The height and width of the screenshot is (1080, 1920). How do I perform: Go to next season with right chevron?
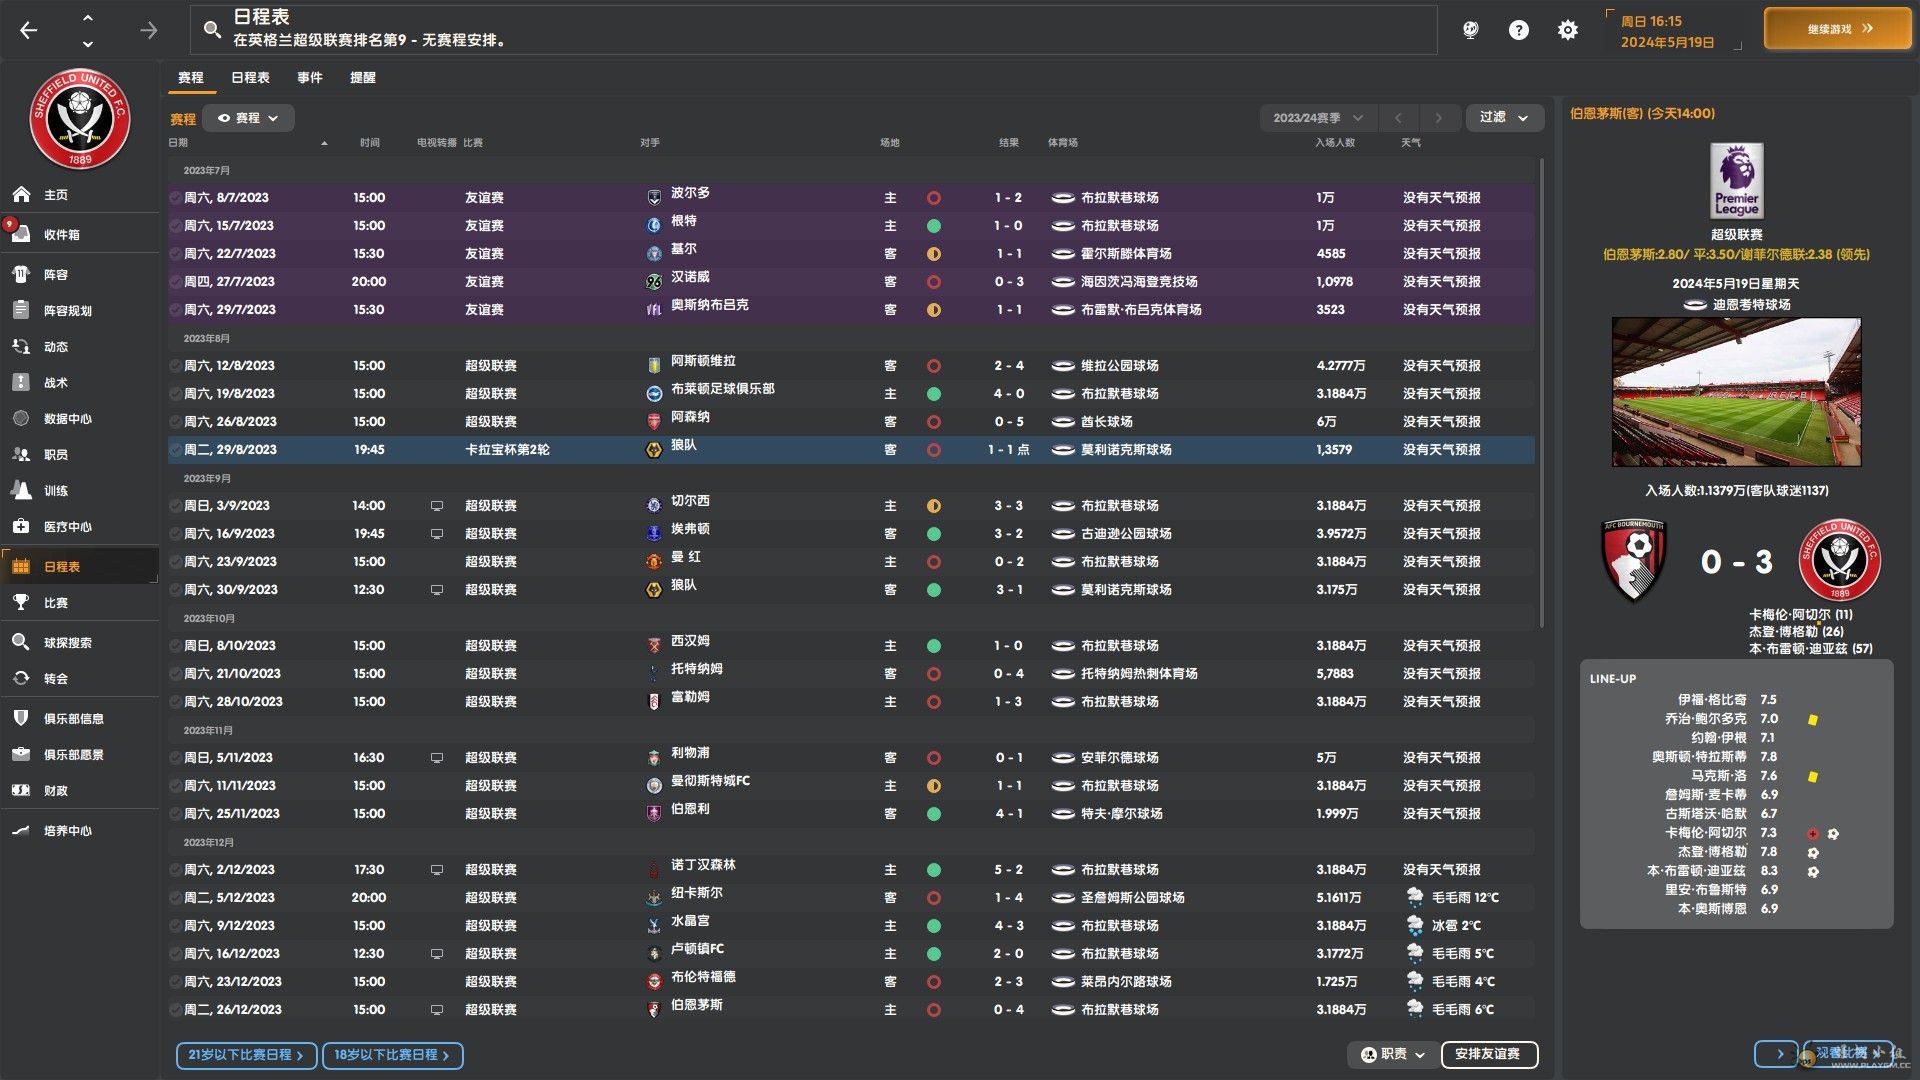point(1438,118)
